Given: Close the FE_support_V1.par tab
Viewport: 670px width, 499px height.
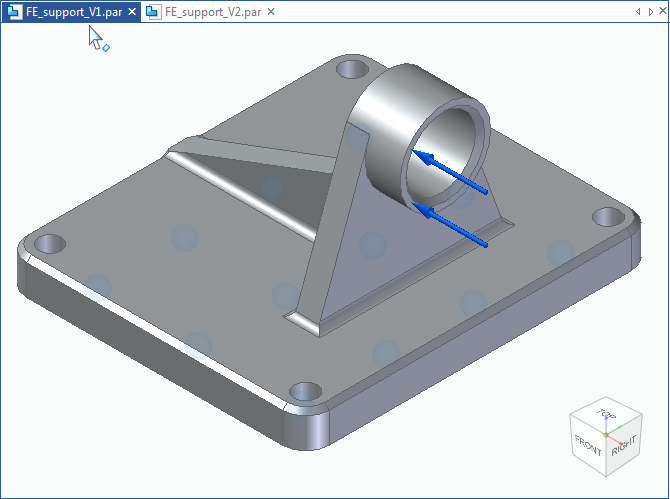Looking at the screenshot, I should pyautogui.click(x=133, y=12).
